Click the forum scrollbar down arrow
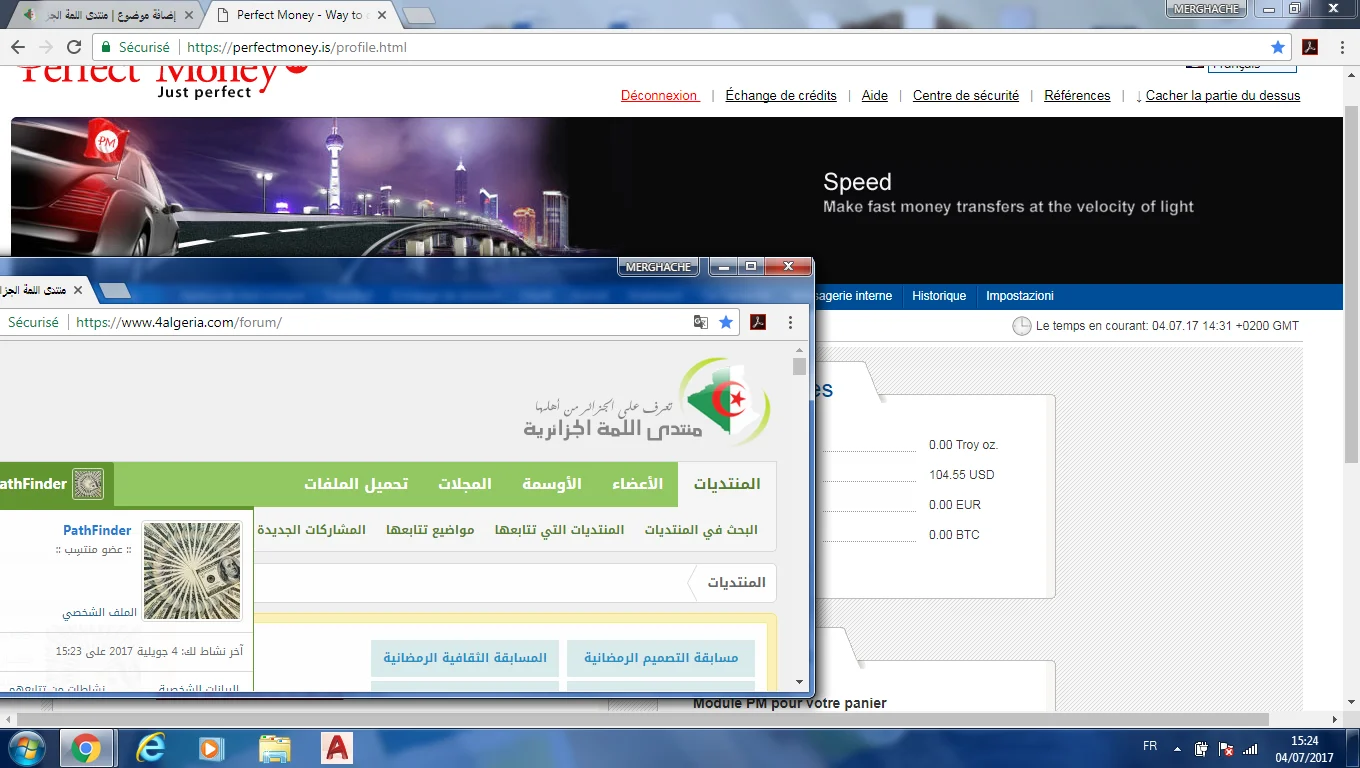 (799, 682)
